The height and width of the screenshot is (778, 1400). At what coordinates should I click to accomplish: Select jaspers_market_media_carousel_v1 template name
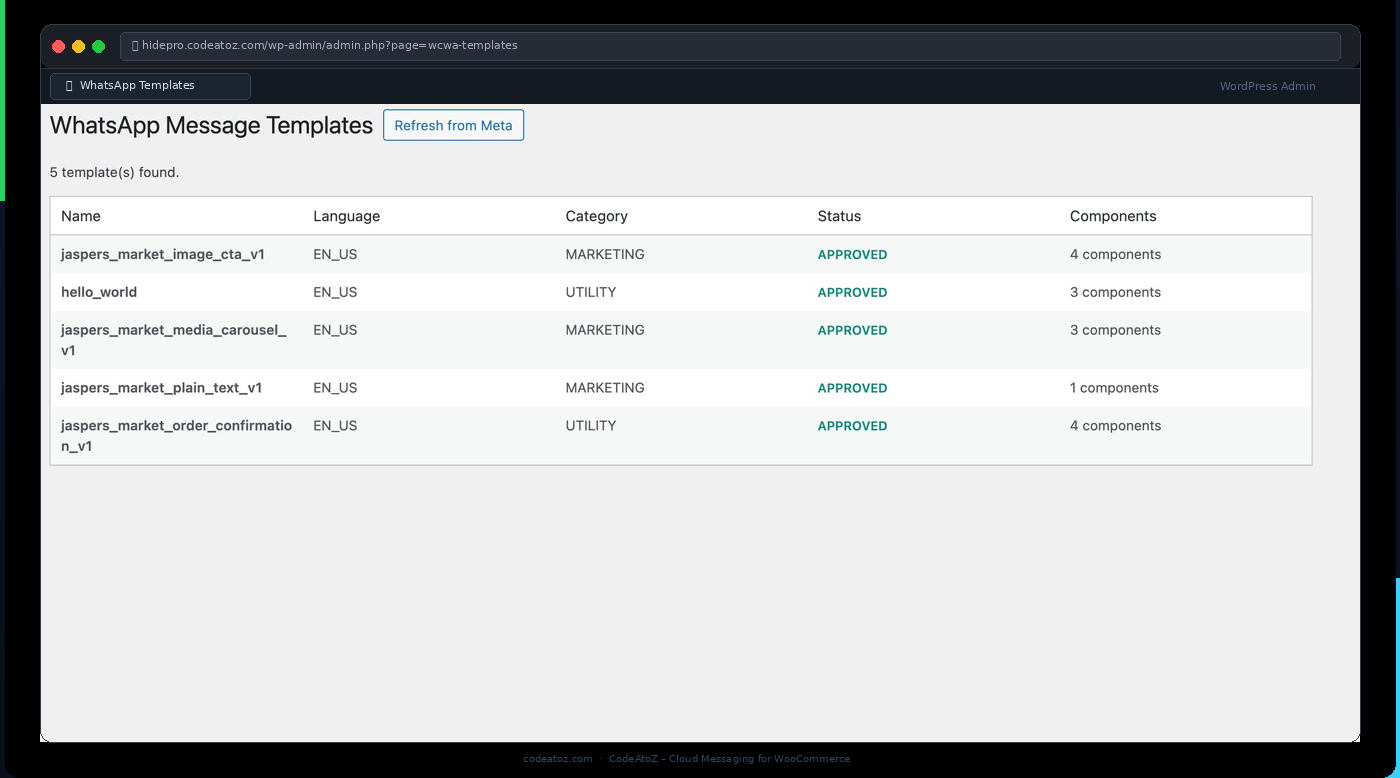tap(174, 340)
